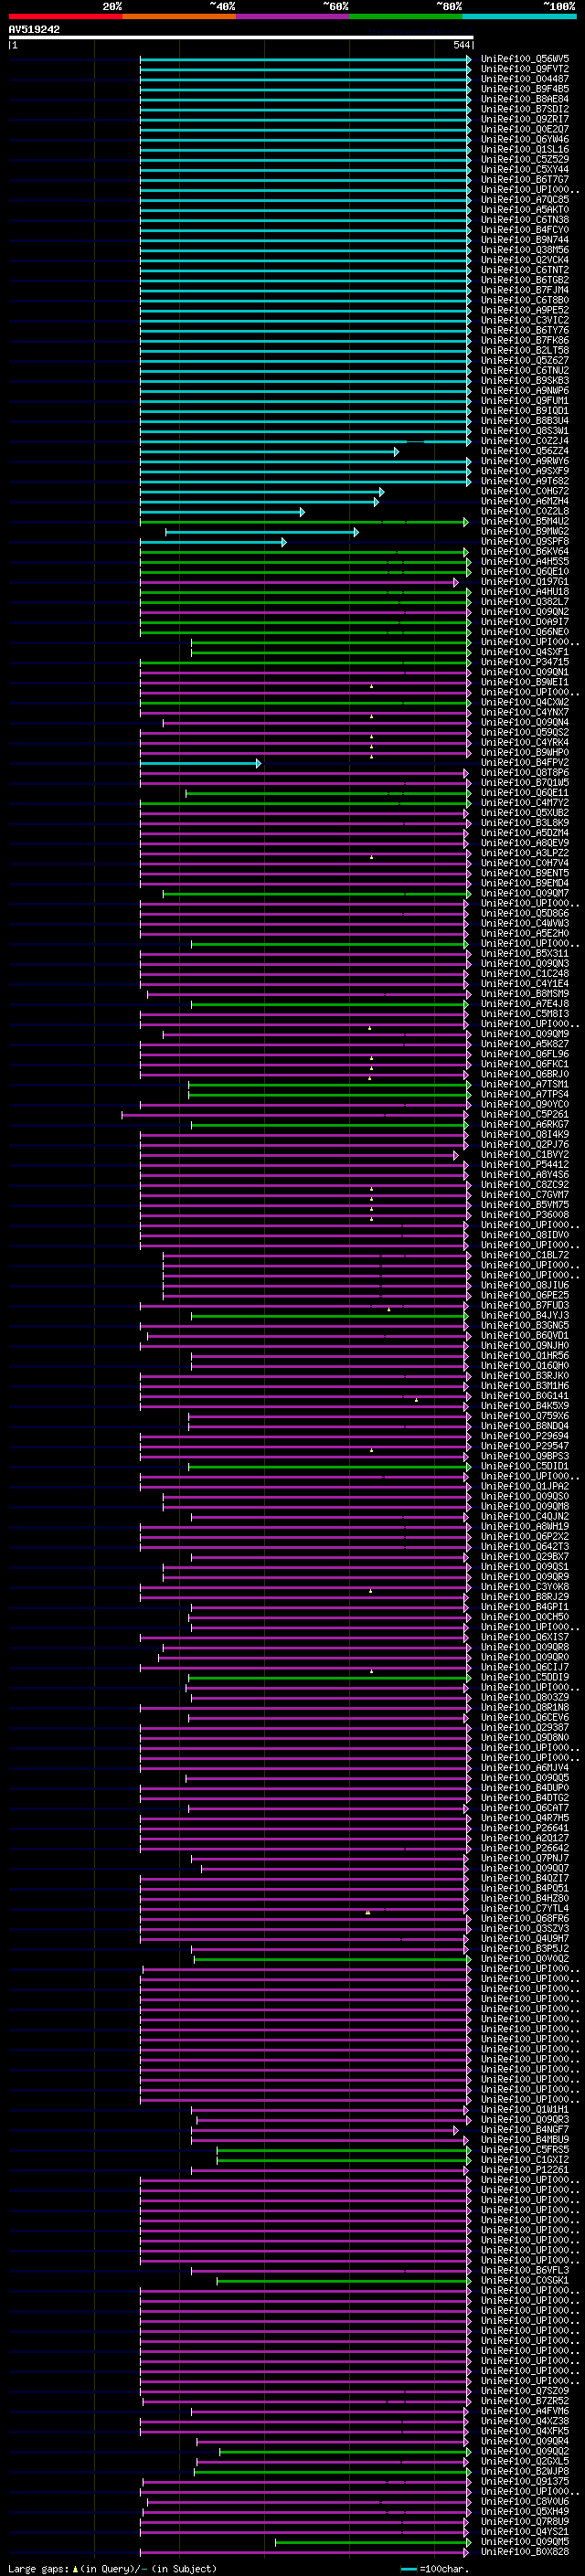Select the UniRef100_C5FRS5 label
The width and height of the screenshot is (585, 2576).
pos(525,2149)
